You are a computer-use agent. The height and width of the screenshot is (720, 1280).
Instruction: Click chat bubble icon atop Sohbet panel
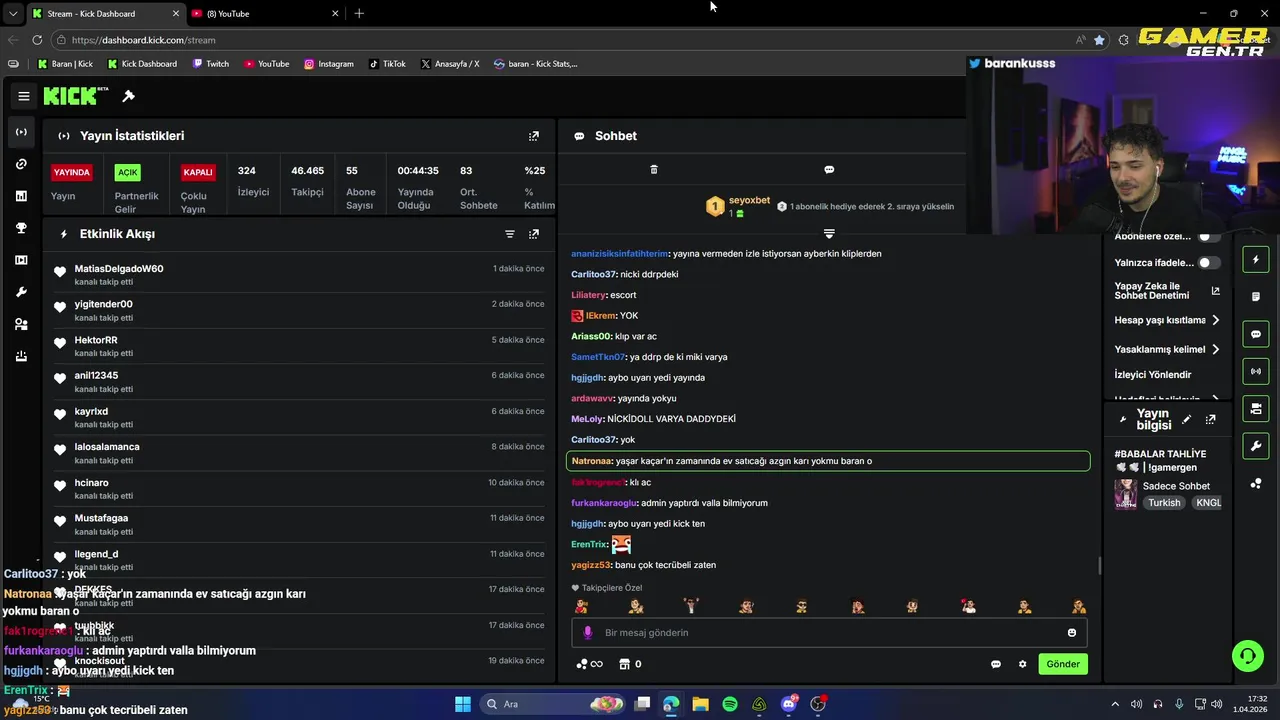(x=829, y=170)
